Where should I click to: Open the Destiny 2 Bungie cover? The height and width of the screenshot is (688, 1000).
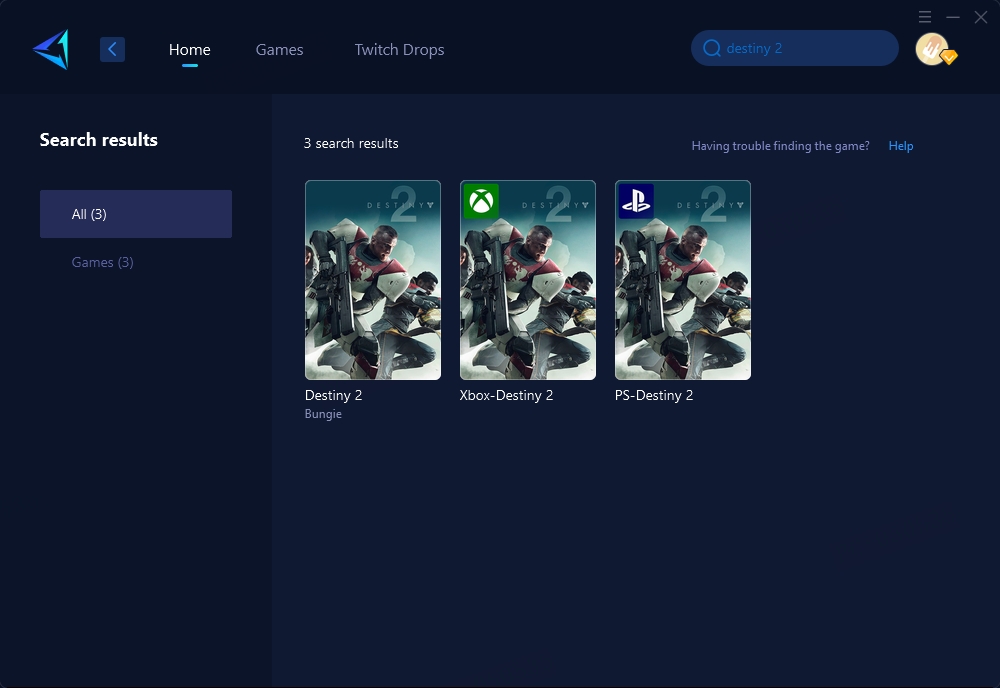[x=373, y=280]
